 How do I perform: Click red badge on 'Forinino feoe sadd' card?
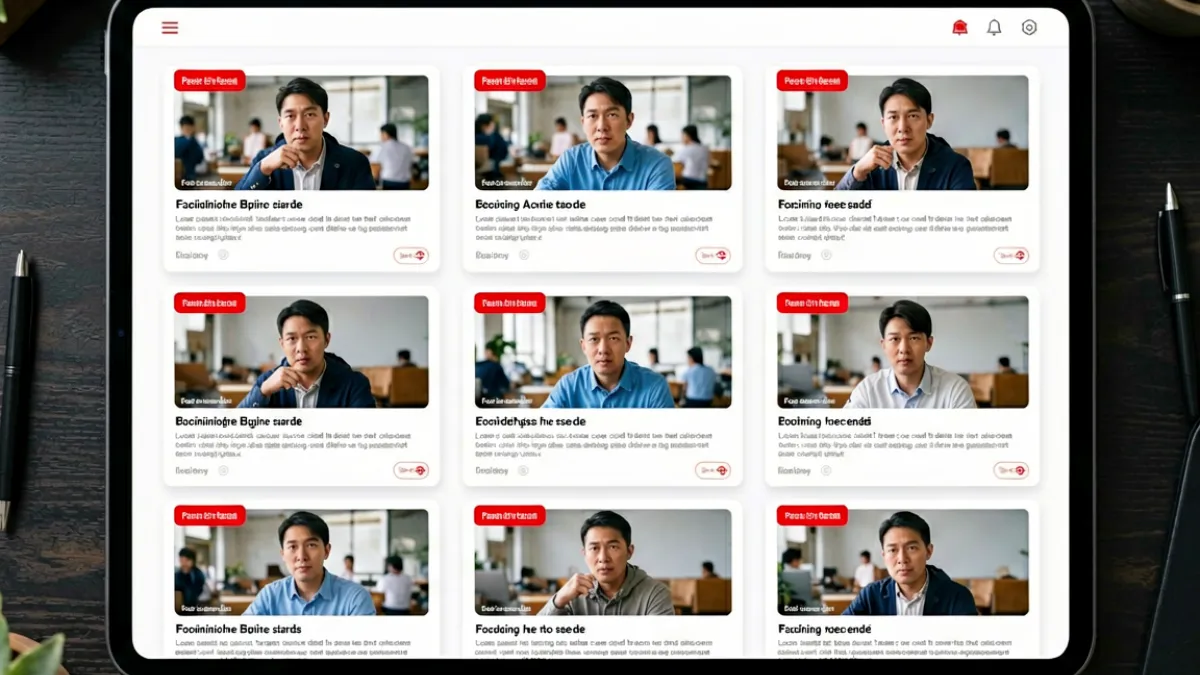pyautogui.click(x=812, y=81)
